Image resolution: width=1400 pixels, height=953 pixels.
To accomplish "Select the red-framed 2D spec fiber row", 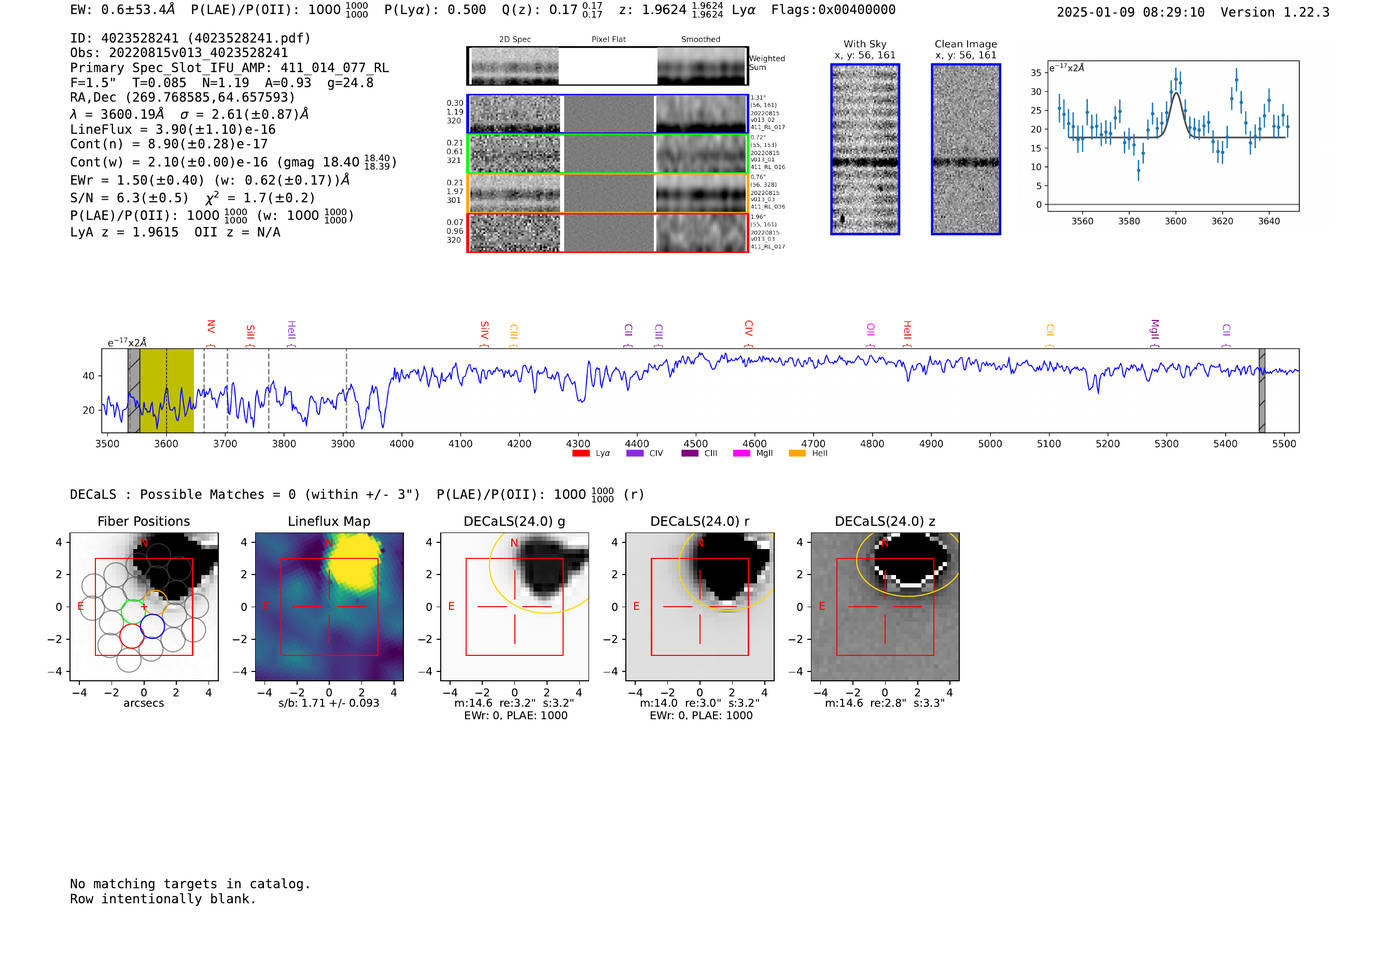I will point(608,232).
